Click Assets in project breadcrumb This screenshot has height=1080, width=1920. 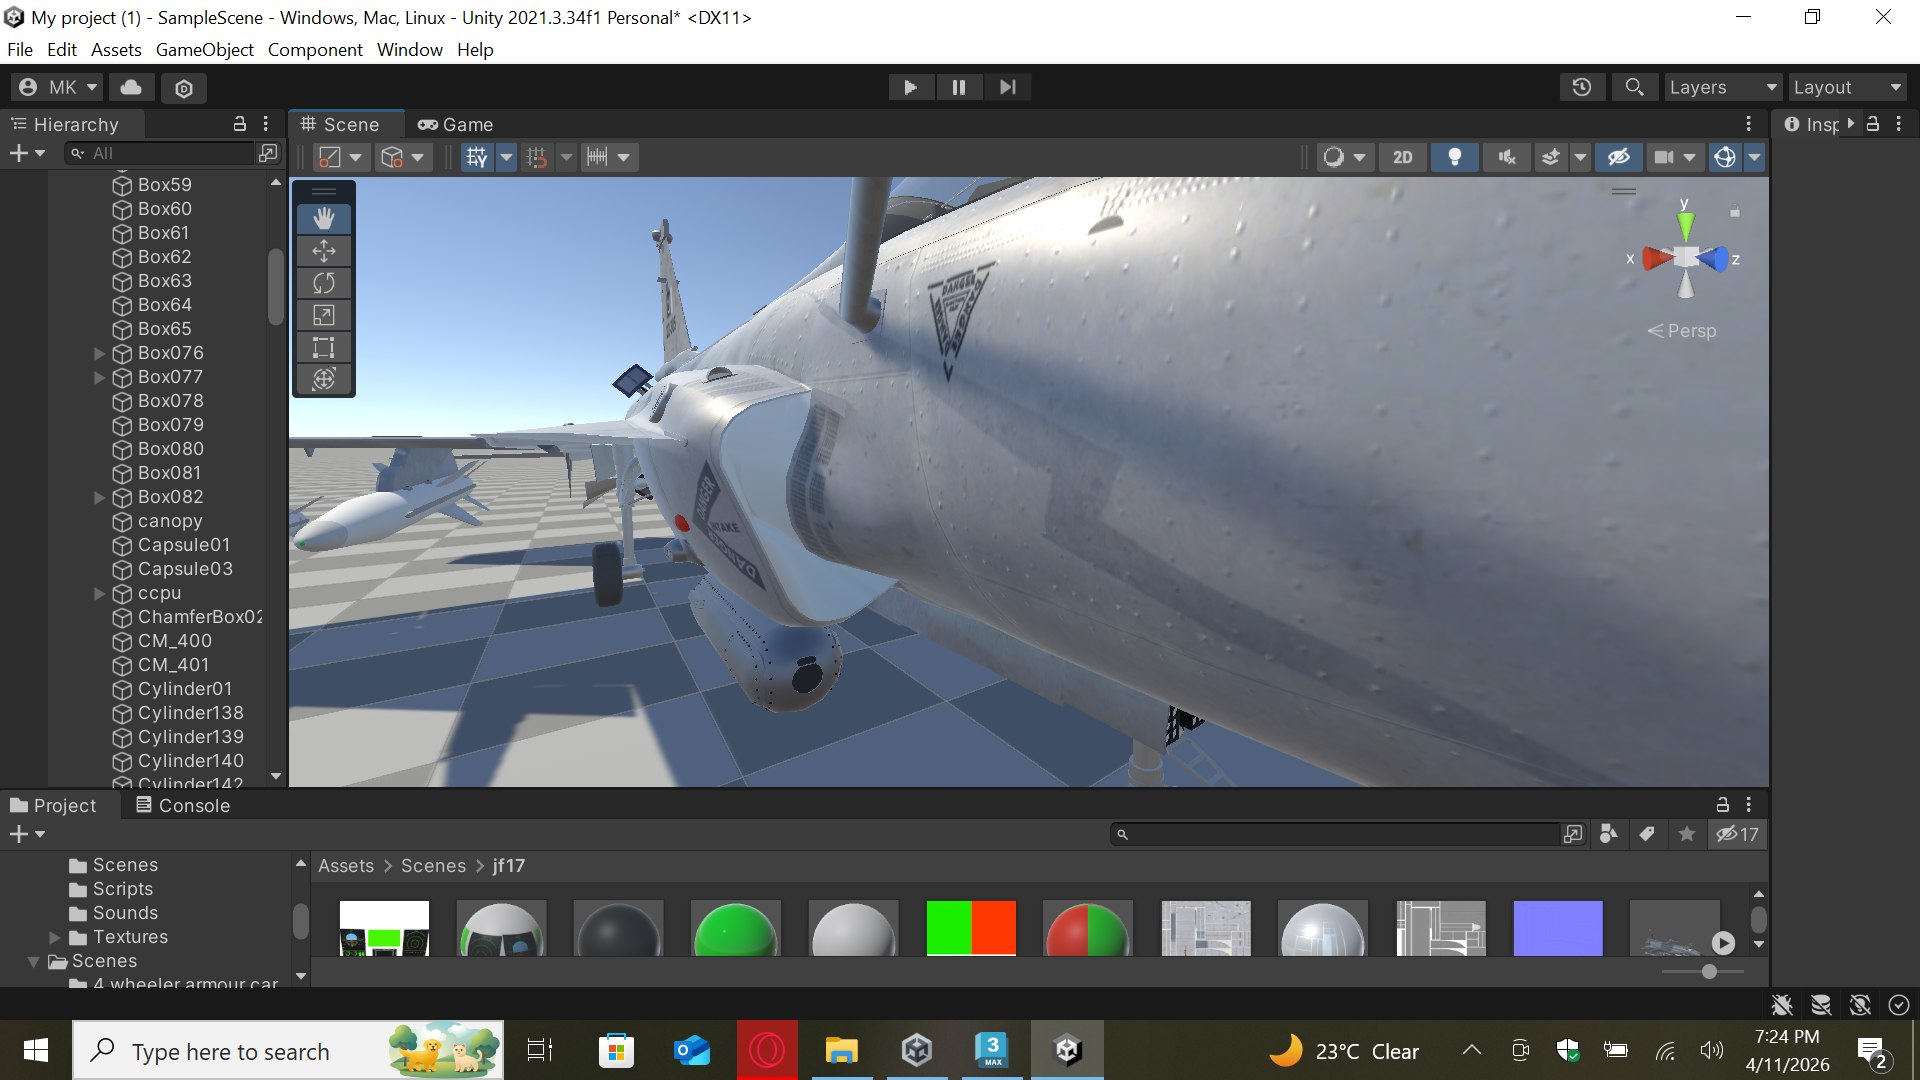tap(346, 866)
